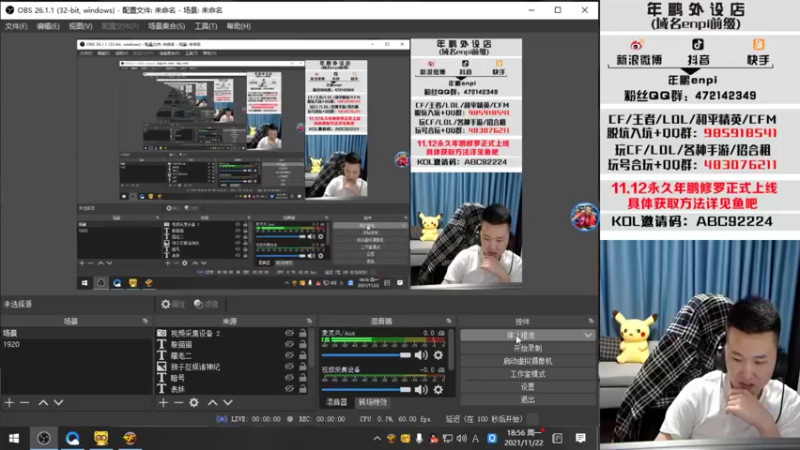This screenshot has height=450, width=800.
Task: Open source properties via the Sources gear icon
Action: click(x=194, y=403)
